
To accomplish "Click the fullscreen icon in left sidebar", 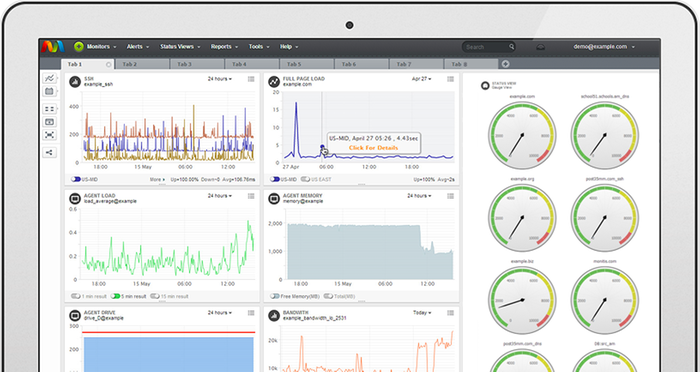I will coord(50,135).
